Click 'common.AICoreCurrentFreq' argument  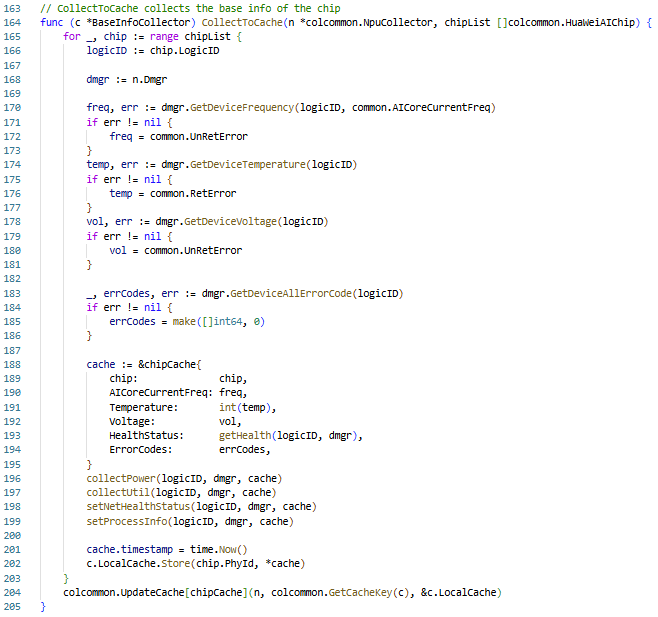coord(421,108)
